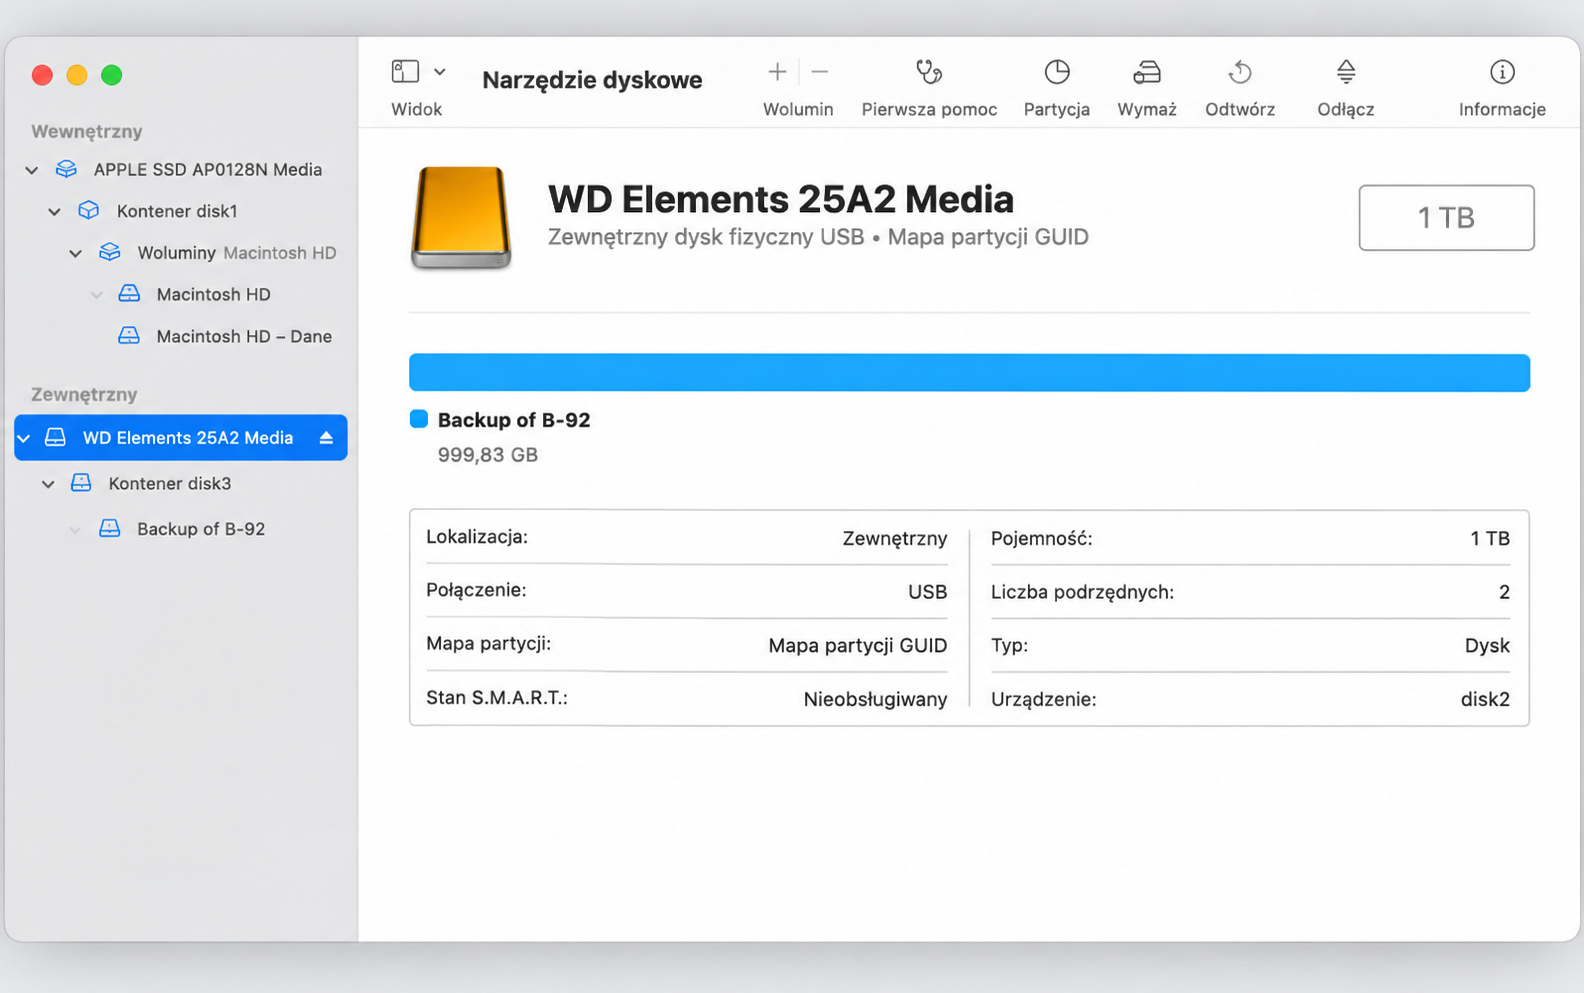
Task: Click the Nieobsługiwany S.M.A.R.T. value
Action: pos(875,699)
